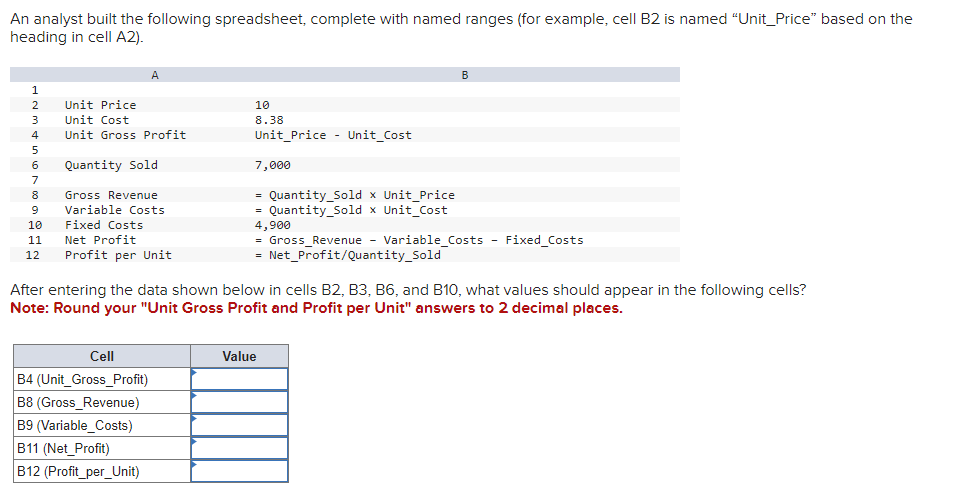Click the B11 (Net_Profit) value input field

point(239,448)
